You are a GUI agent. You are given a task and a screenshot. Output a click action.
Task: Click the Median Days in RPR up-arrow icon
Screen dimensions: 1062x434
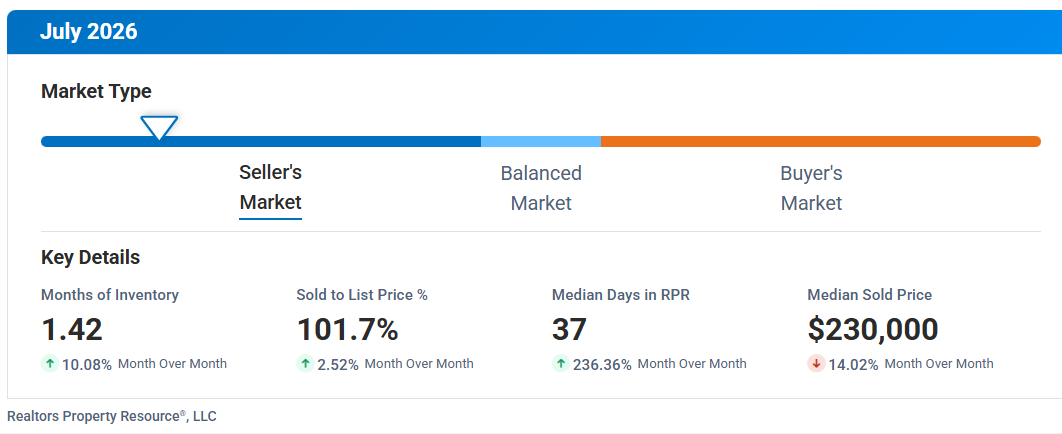pyautogui.click(x=561, y=364)
